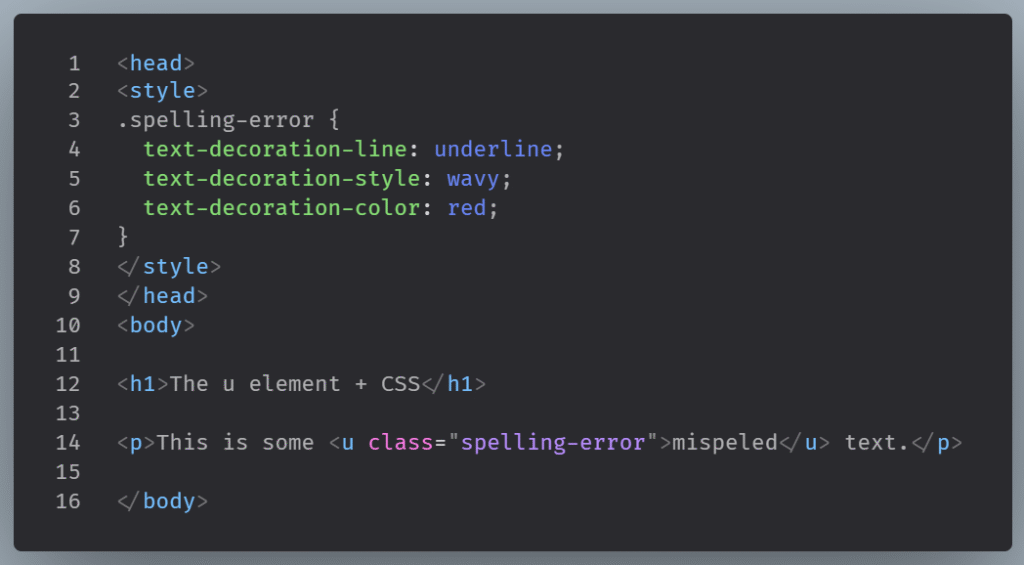Click line number 14 in the gutter
1024x565 pixels.
[68, 442]
